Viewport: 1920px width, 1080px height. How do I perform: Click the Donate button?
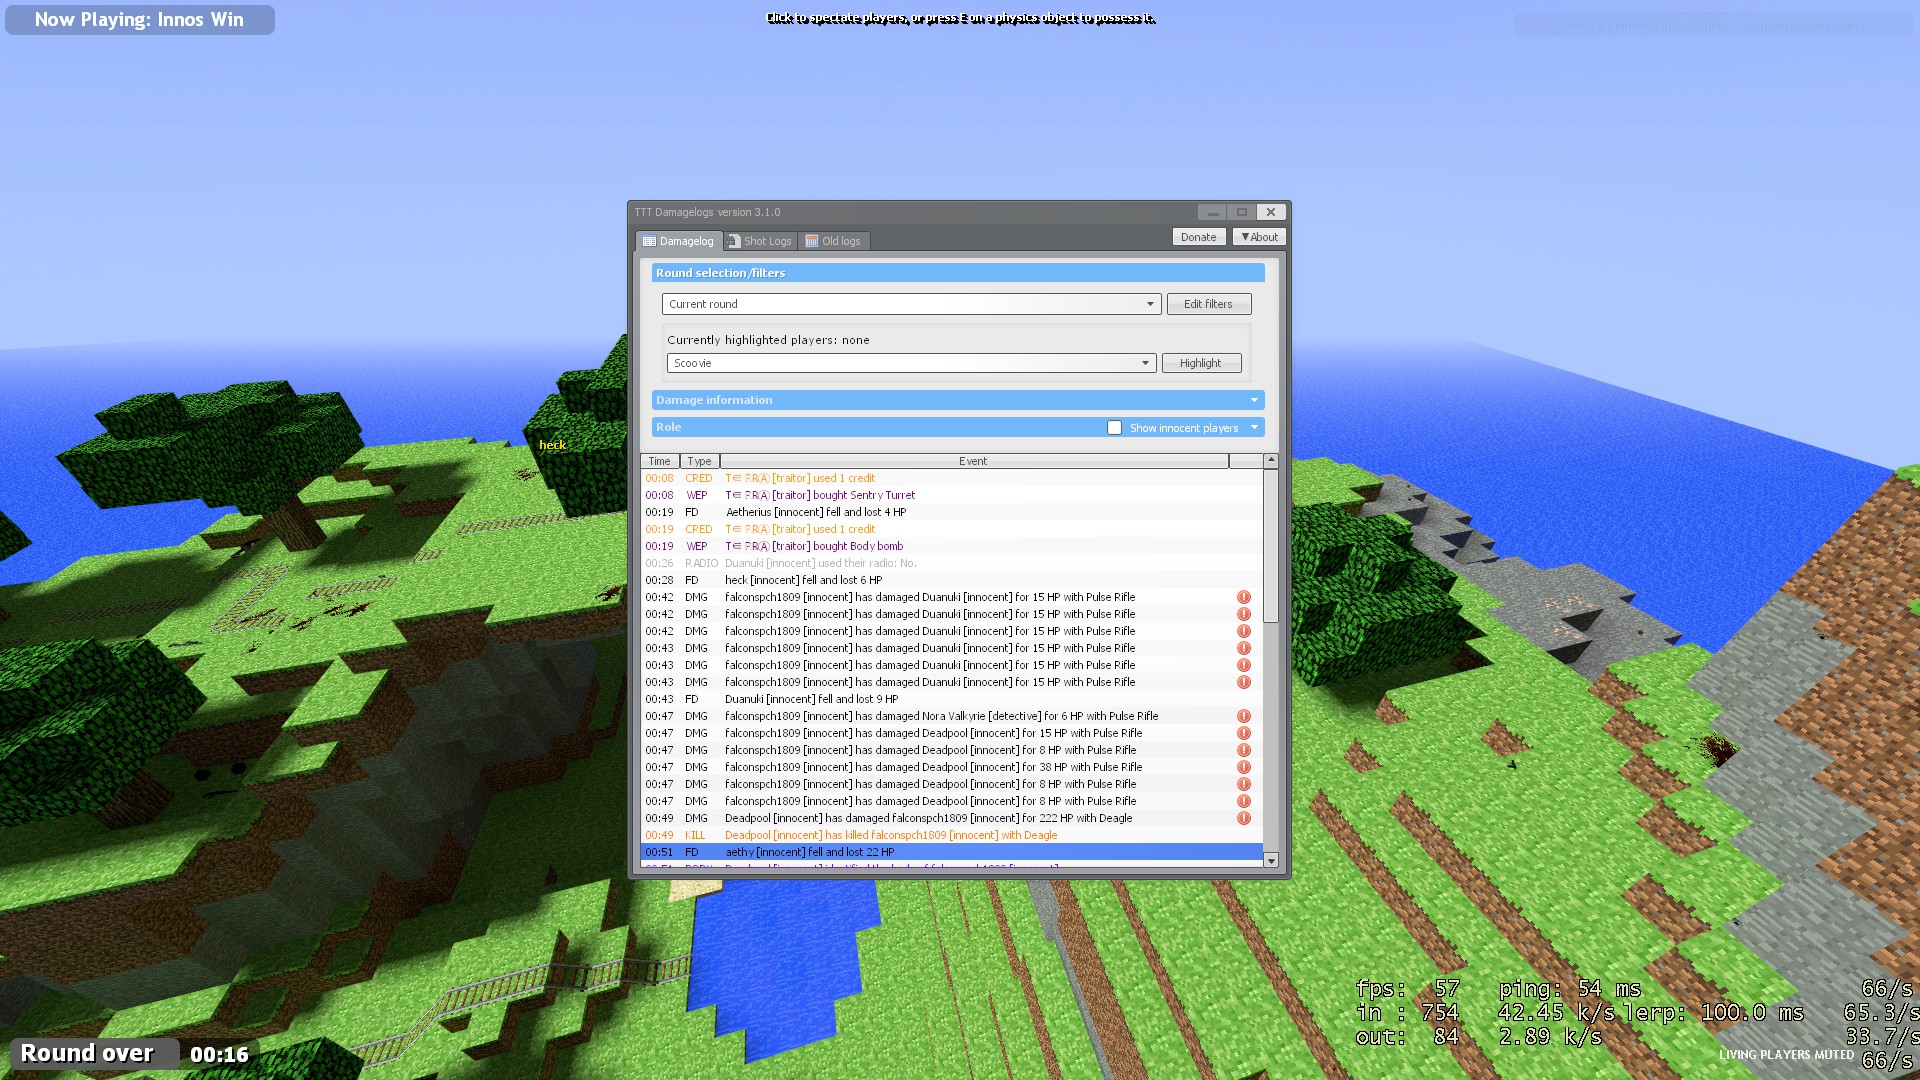[1198, 237]
